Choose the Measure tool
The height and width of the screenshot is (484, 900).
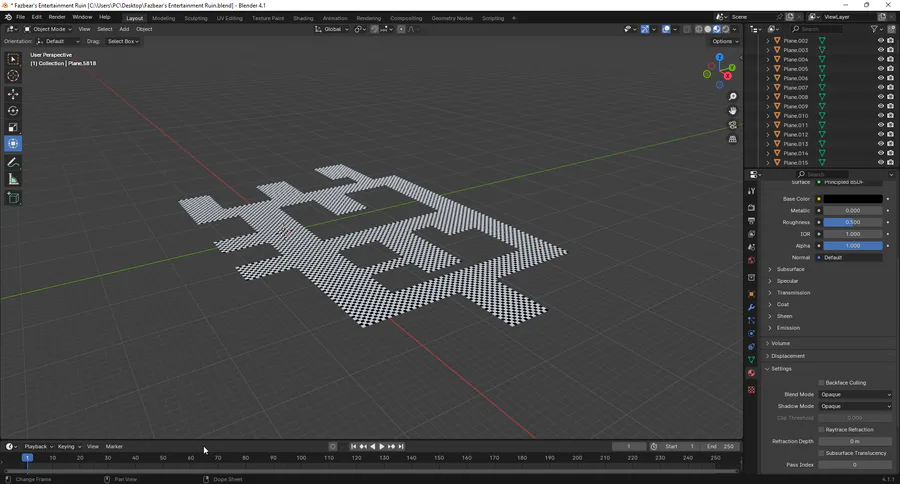(13, 180)
